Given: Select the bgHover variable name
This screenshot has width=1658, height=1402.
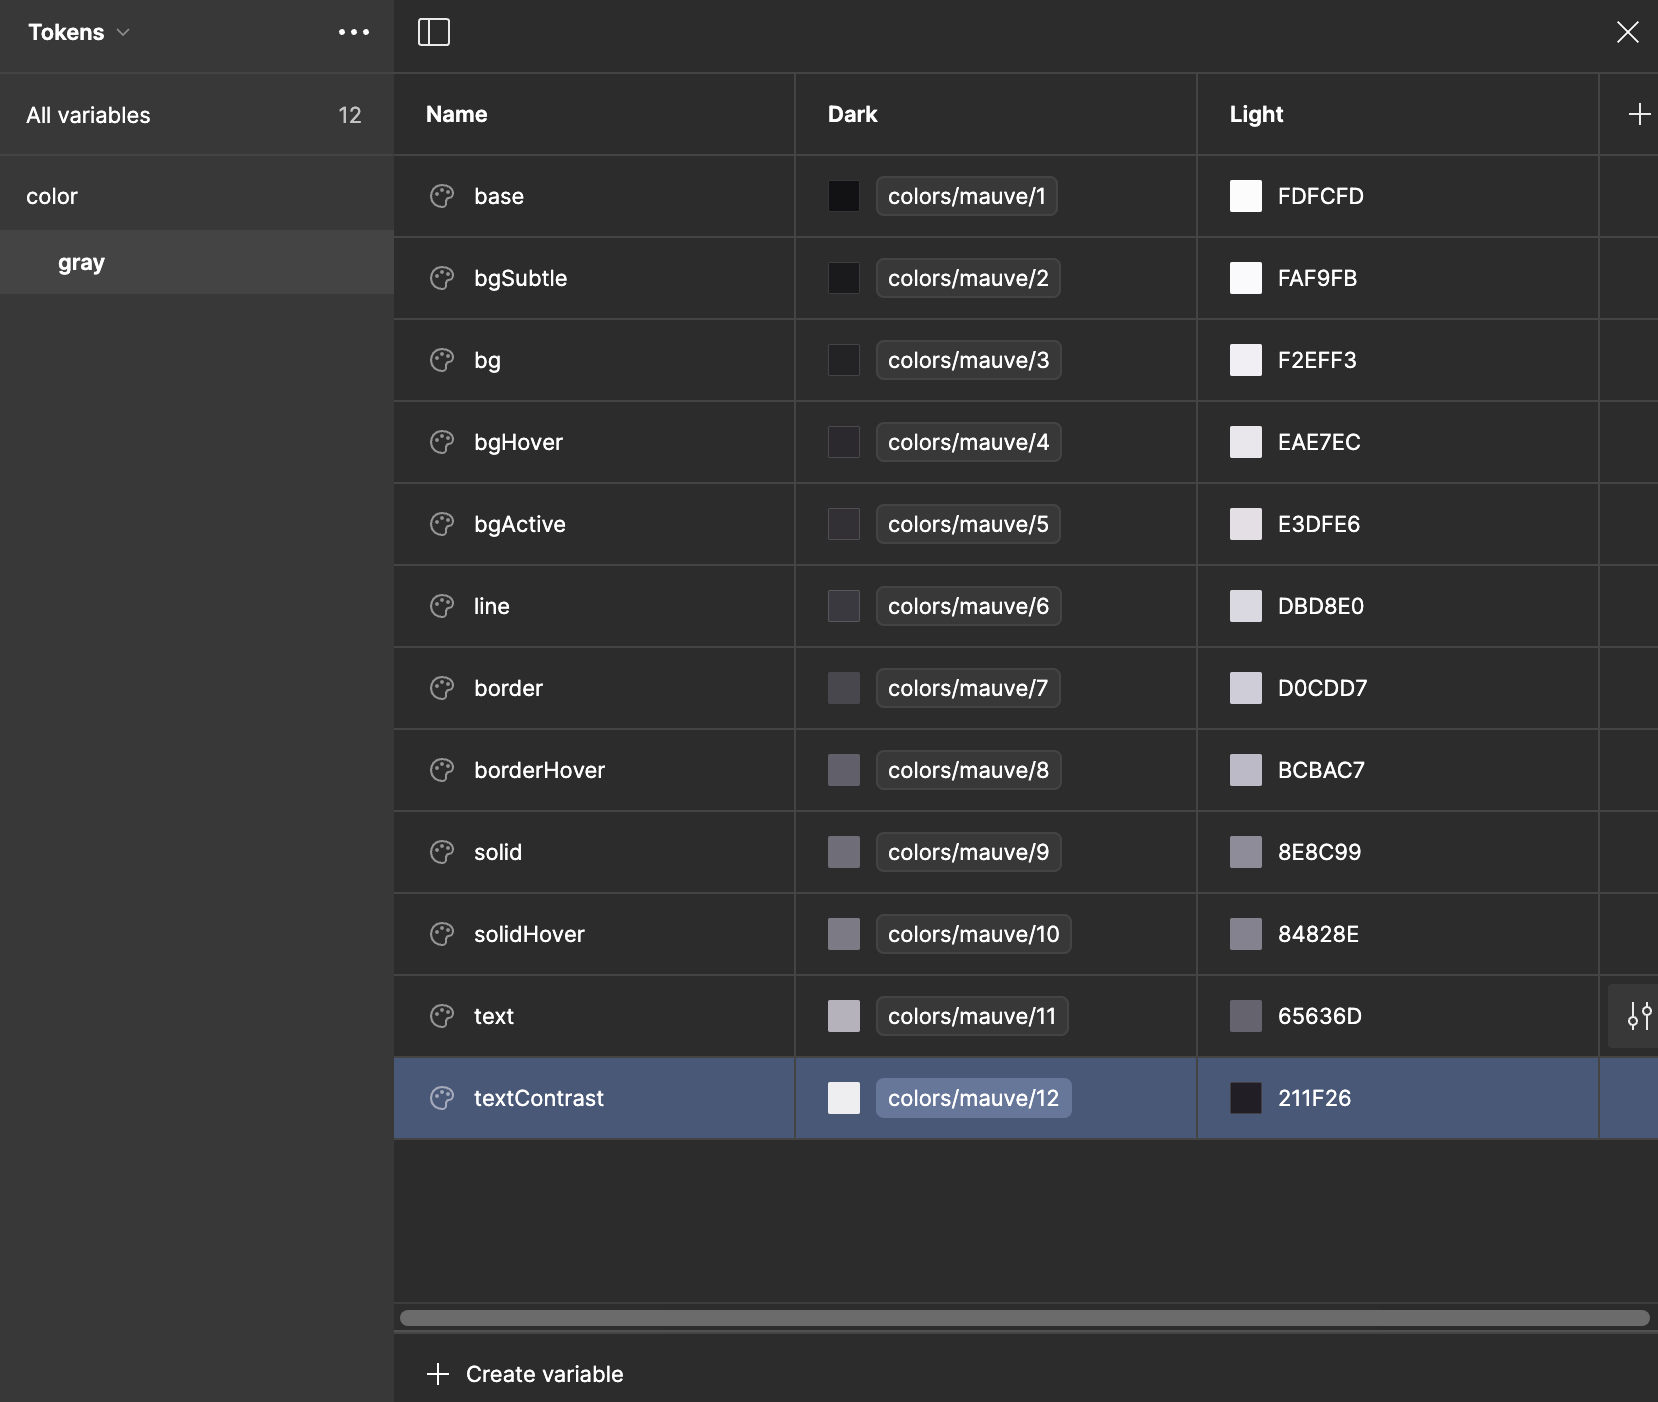Looking at the screenshot, I should click(x=519, y=442).
